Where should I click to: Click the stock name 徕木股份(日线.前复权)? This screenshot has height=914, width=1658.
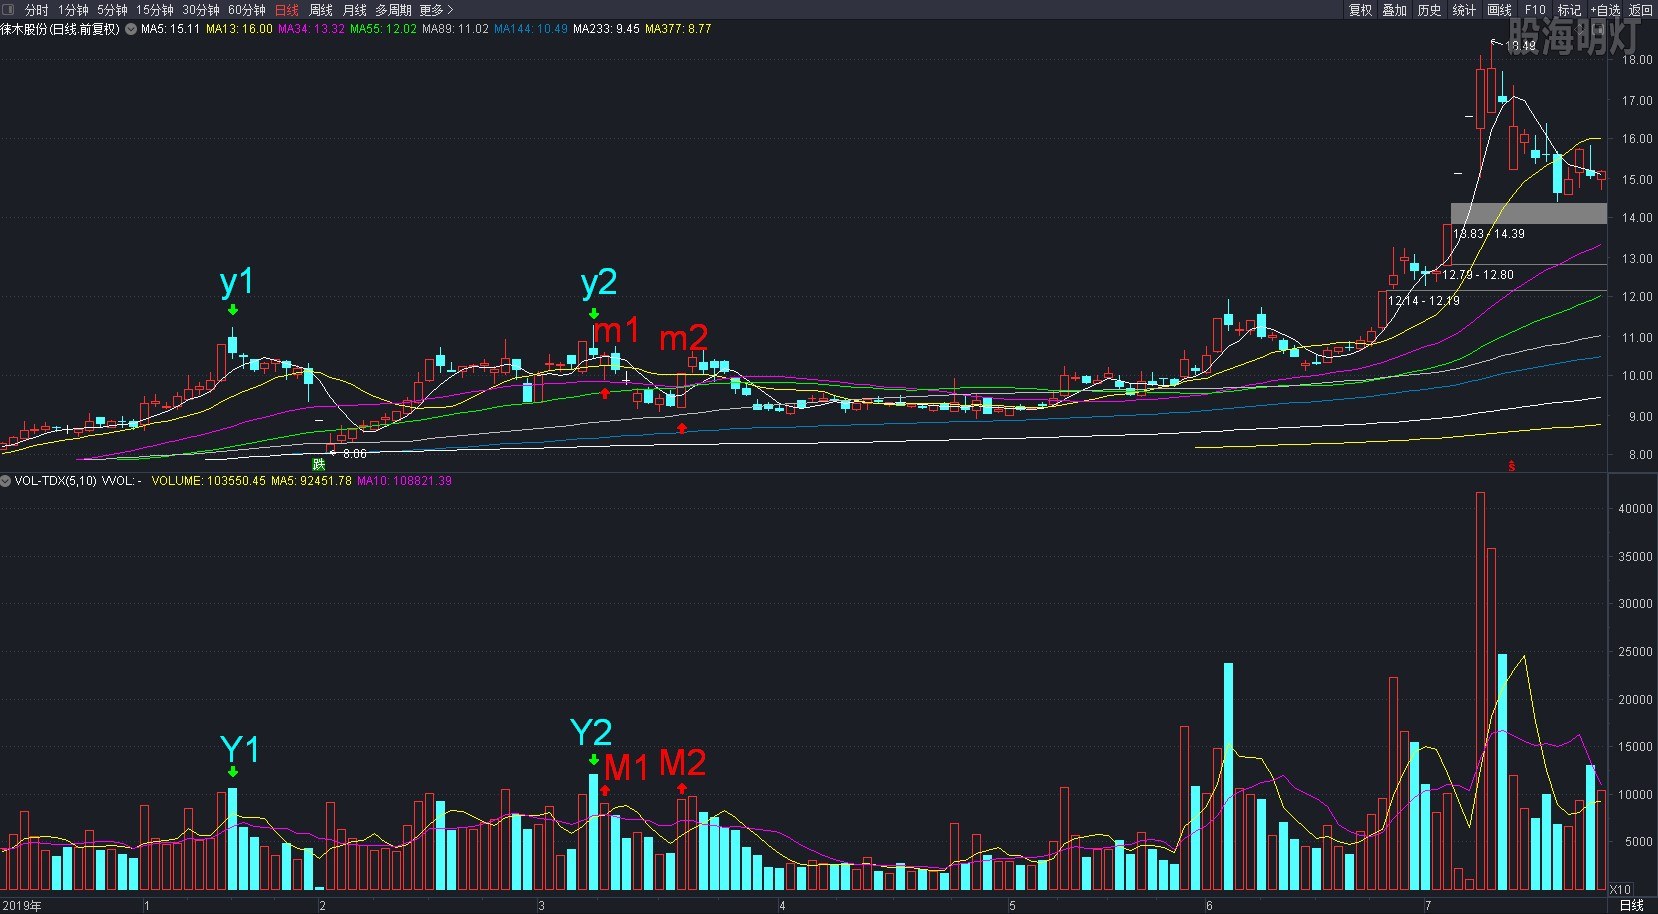[60, 29]
